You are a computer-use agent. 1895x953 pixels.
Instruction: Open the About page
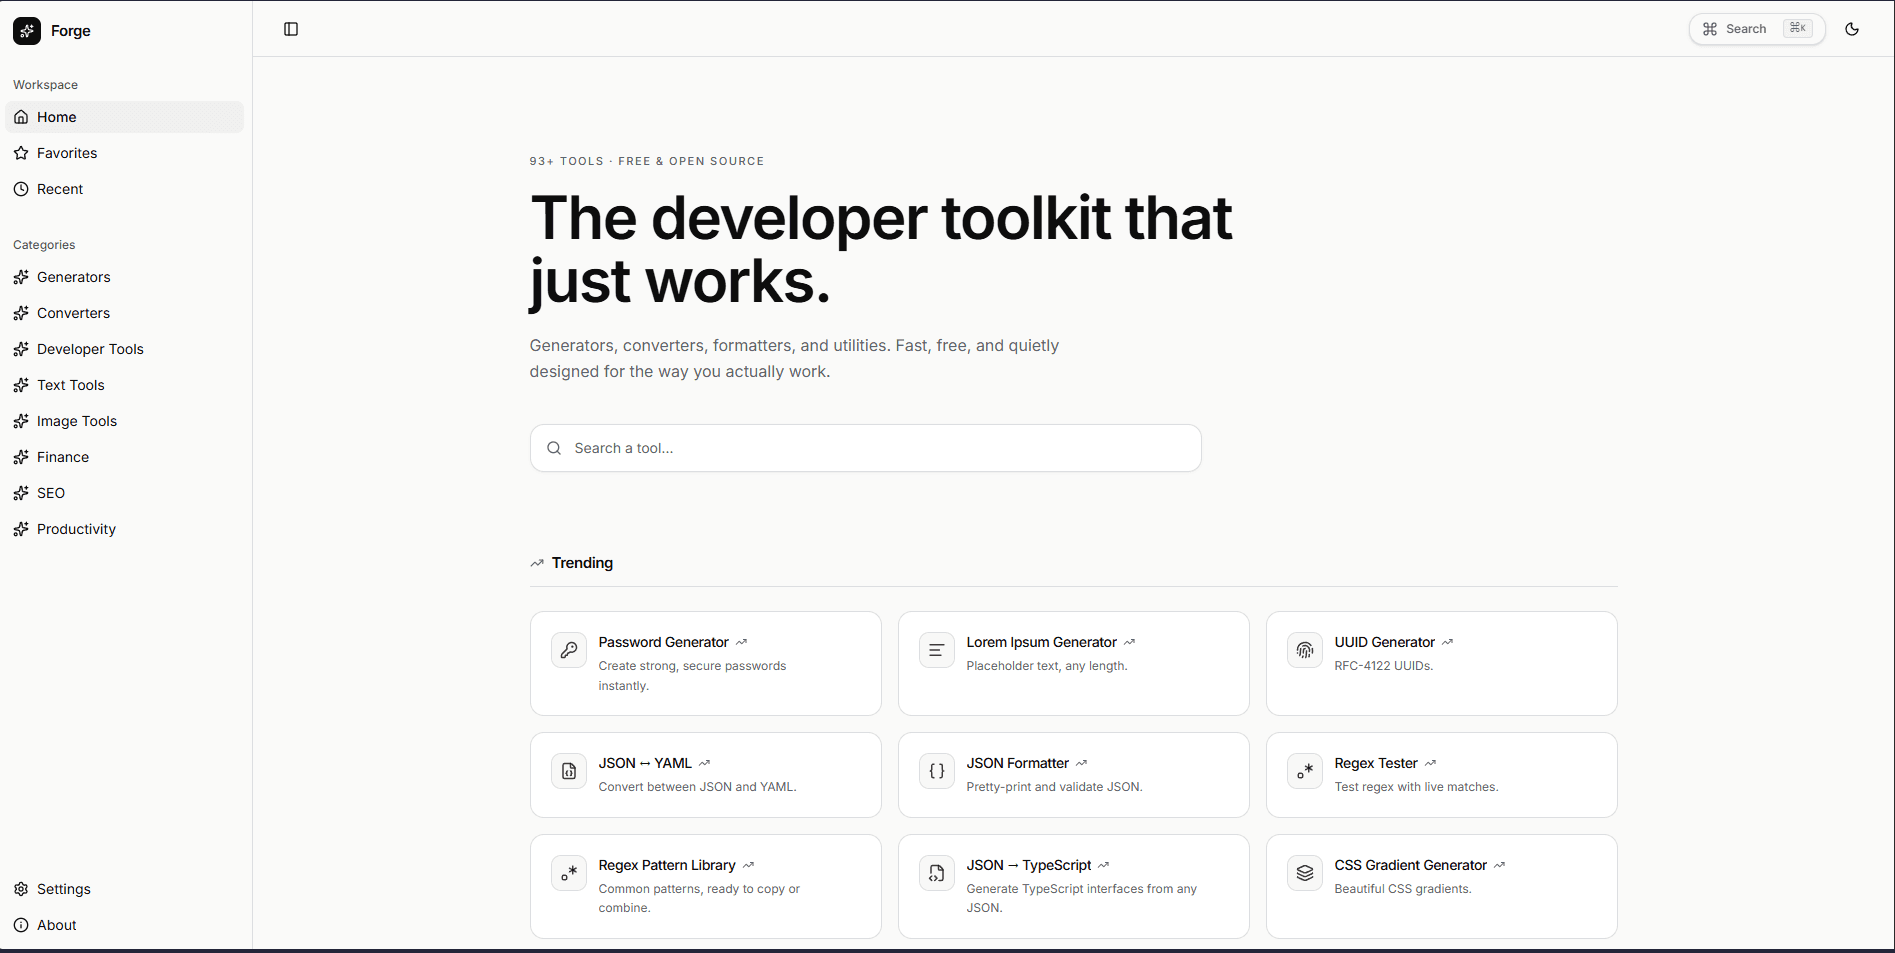point(125,925)
